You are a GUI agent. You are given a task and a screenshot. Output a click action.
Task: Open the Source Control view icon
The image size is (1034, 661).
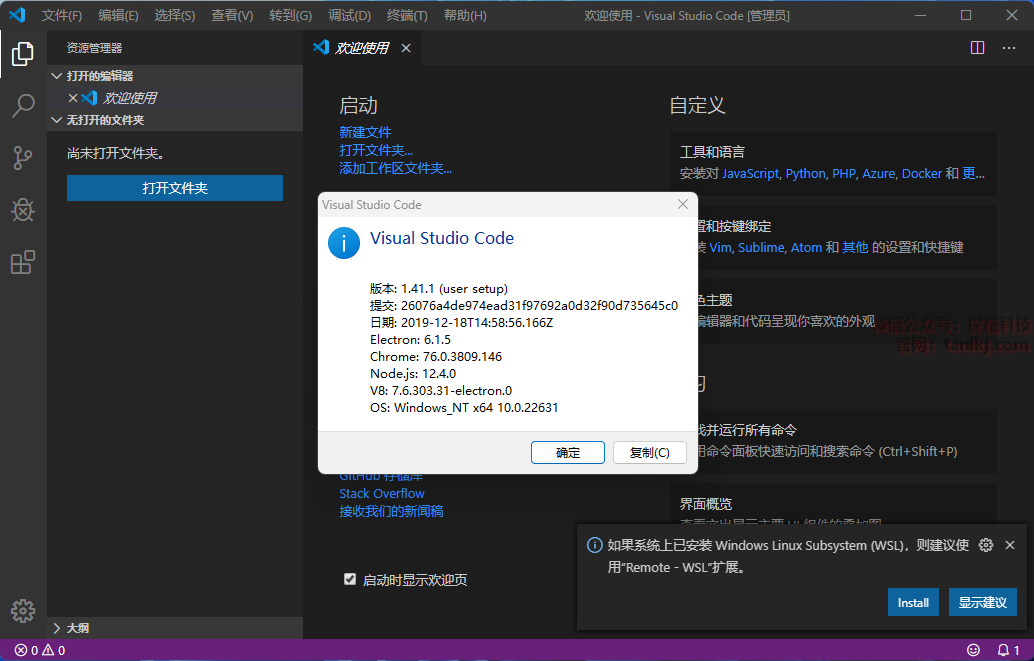click(x=23, y=158)
